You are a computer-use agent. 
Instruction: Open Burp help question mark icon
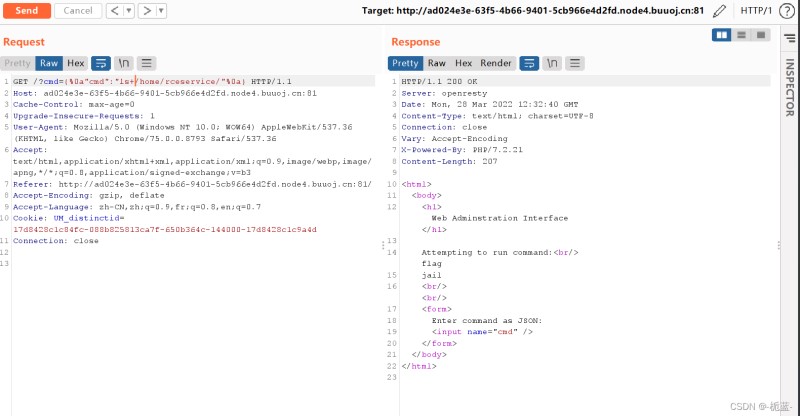pyautogui.click(x=787, y=11)
